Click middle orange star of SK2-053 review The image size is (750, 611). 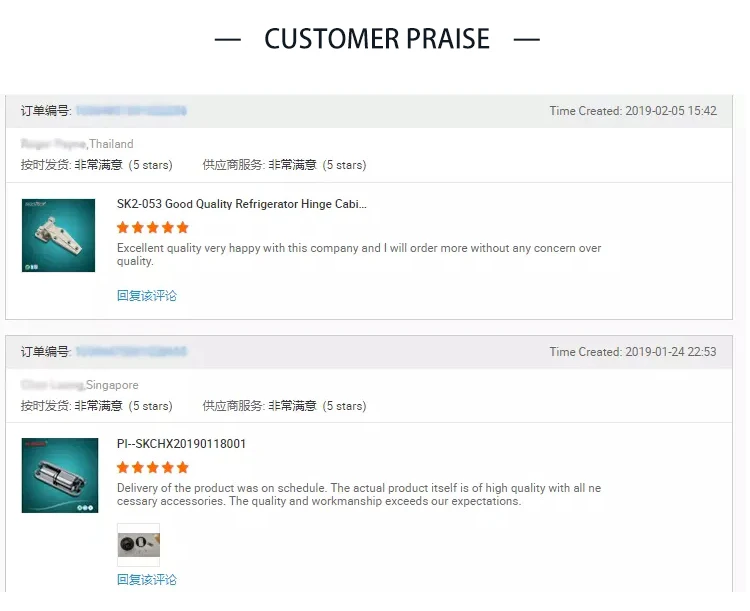tap(153, 228)
